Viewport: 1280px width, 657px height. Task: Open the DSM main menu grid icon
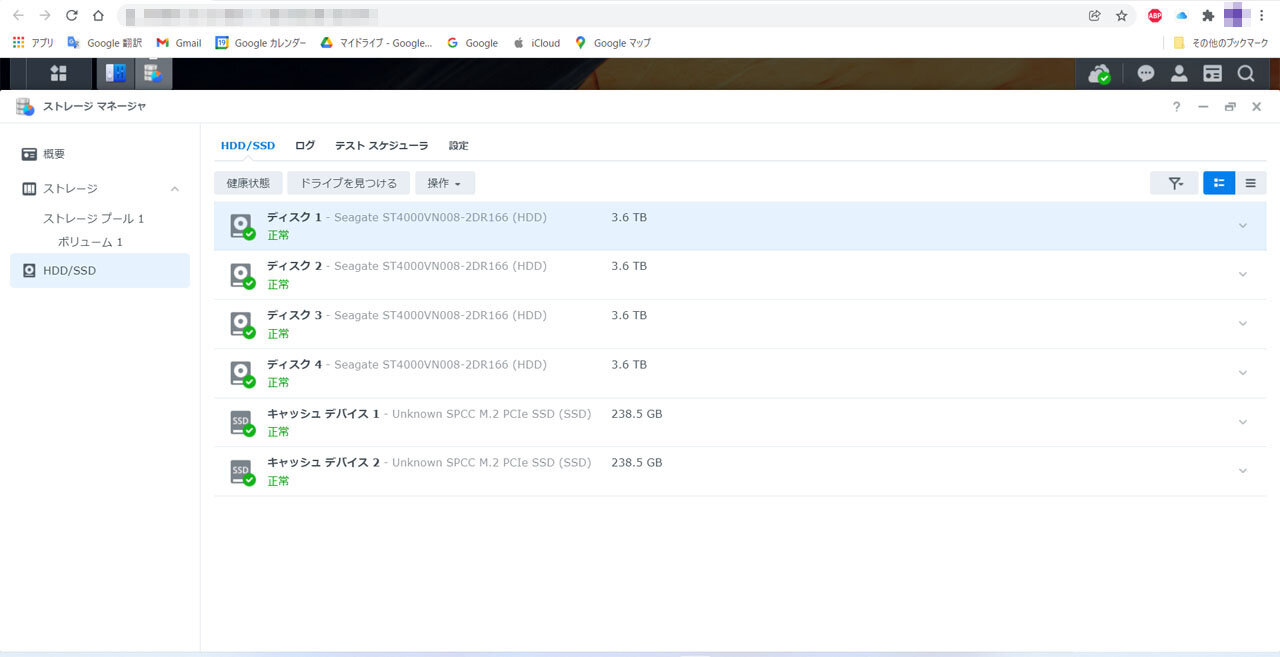click(58, 73)
